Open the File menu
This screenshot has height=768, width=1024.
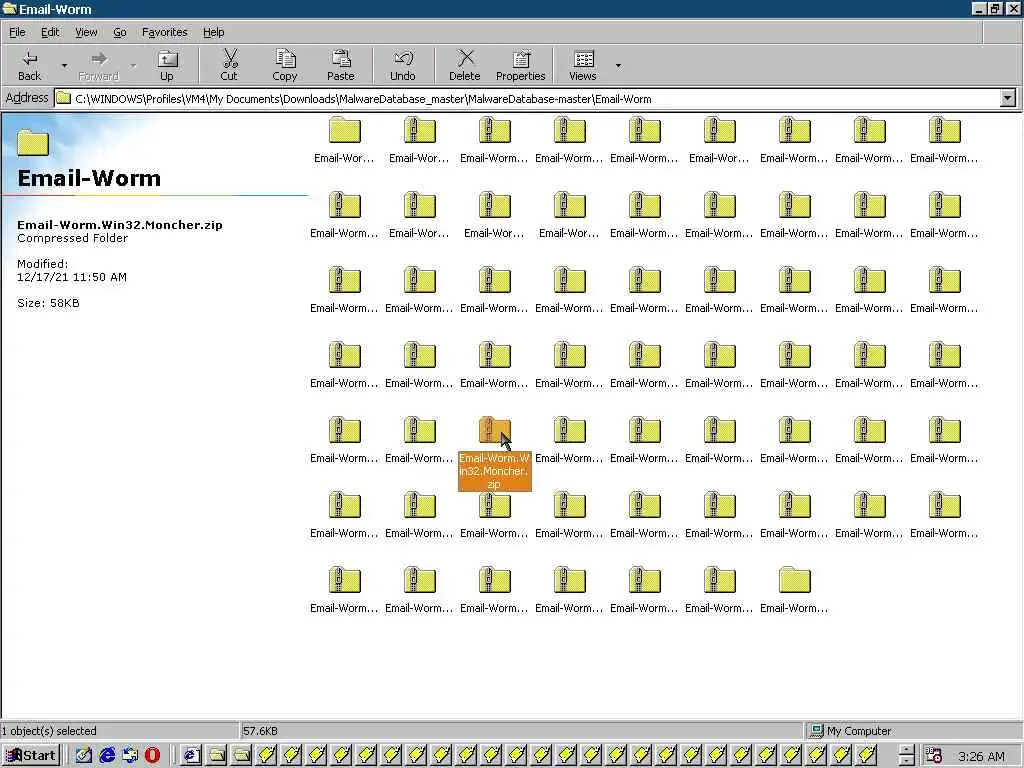[x=17, y=32]
